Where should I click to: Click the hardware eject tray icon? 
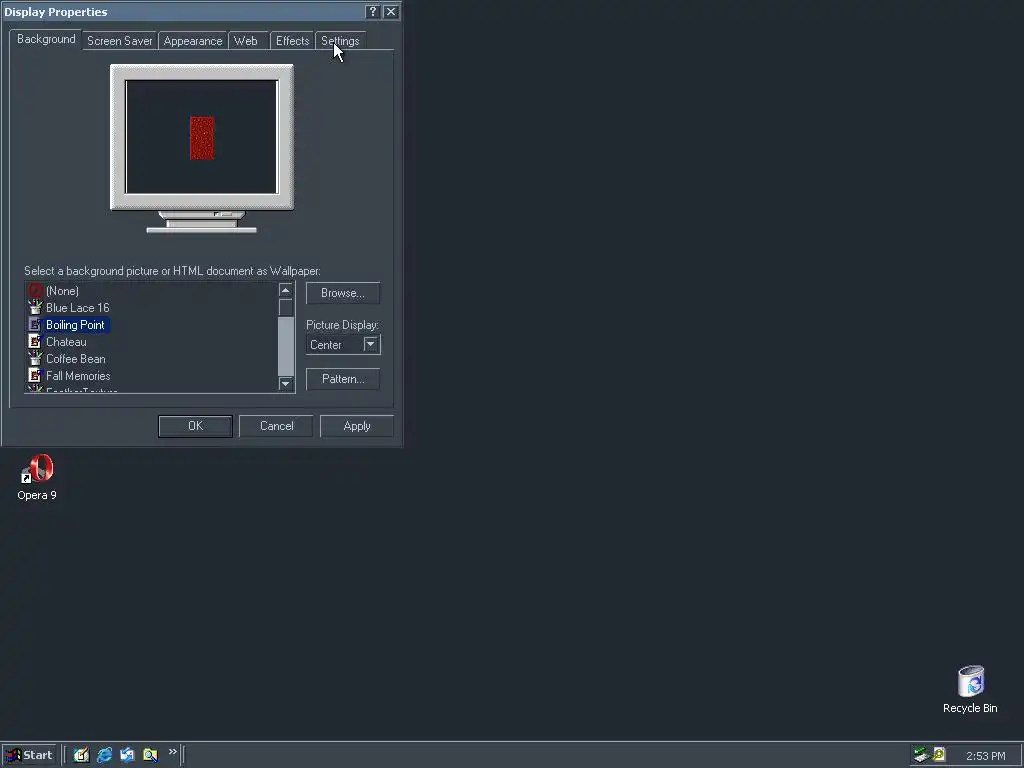click(x=921, y=754)
